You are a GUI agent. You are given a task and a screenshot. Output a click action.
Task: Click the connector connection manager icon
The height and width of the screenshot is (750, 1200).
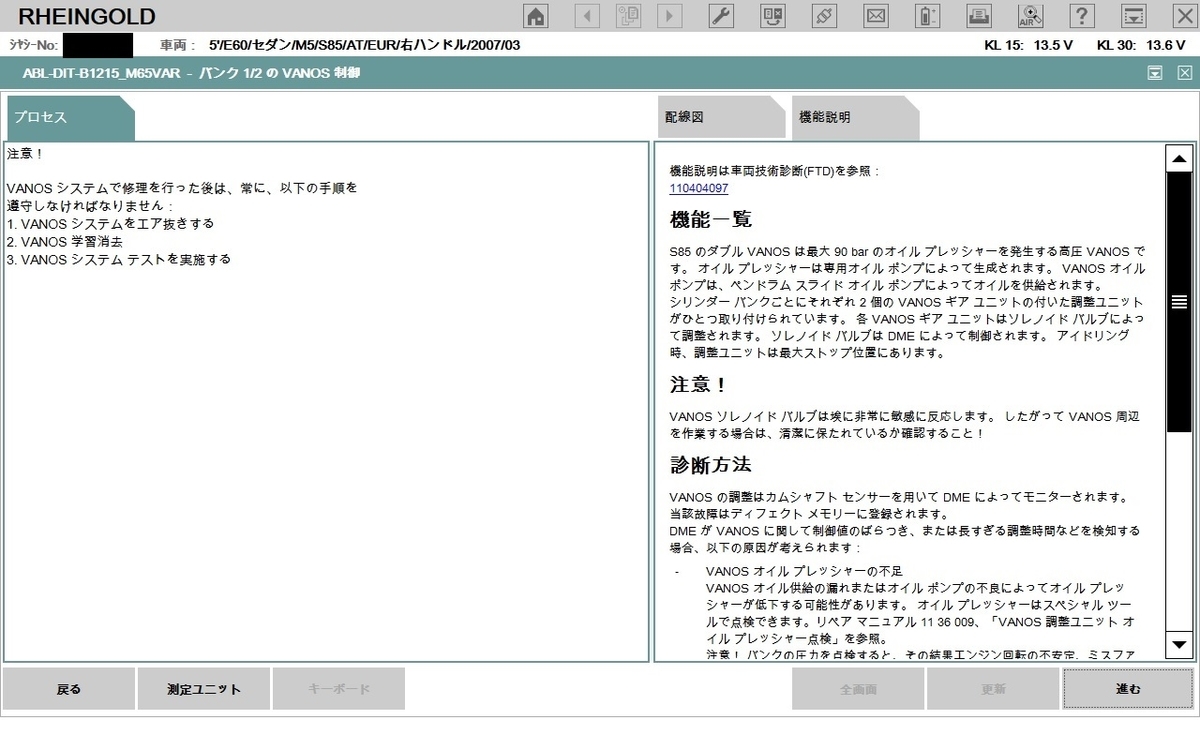pyautogui.click(x=825, y=15)
